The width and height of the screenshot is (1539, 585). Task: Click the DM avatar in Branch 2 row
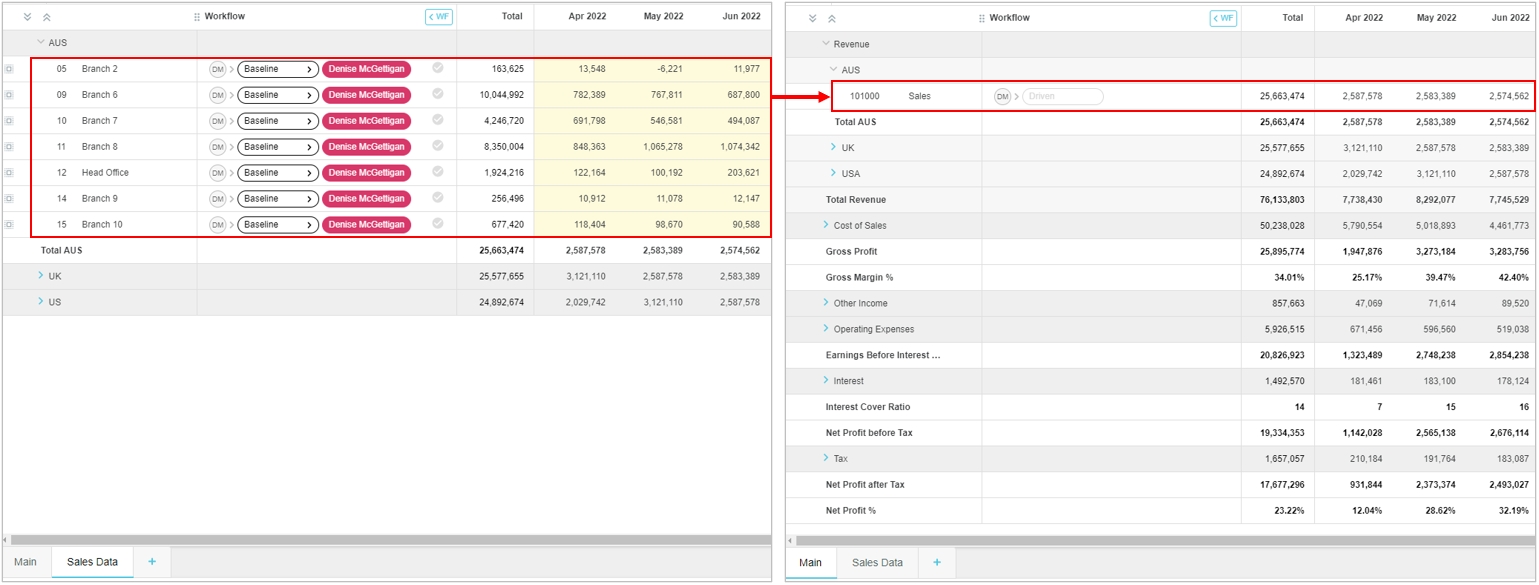coord(217,69)
